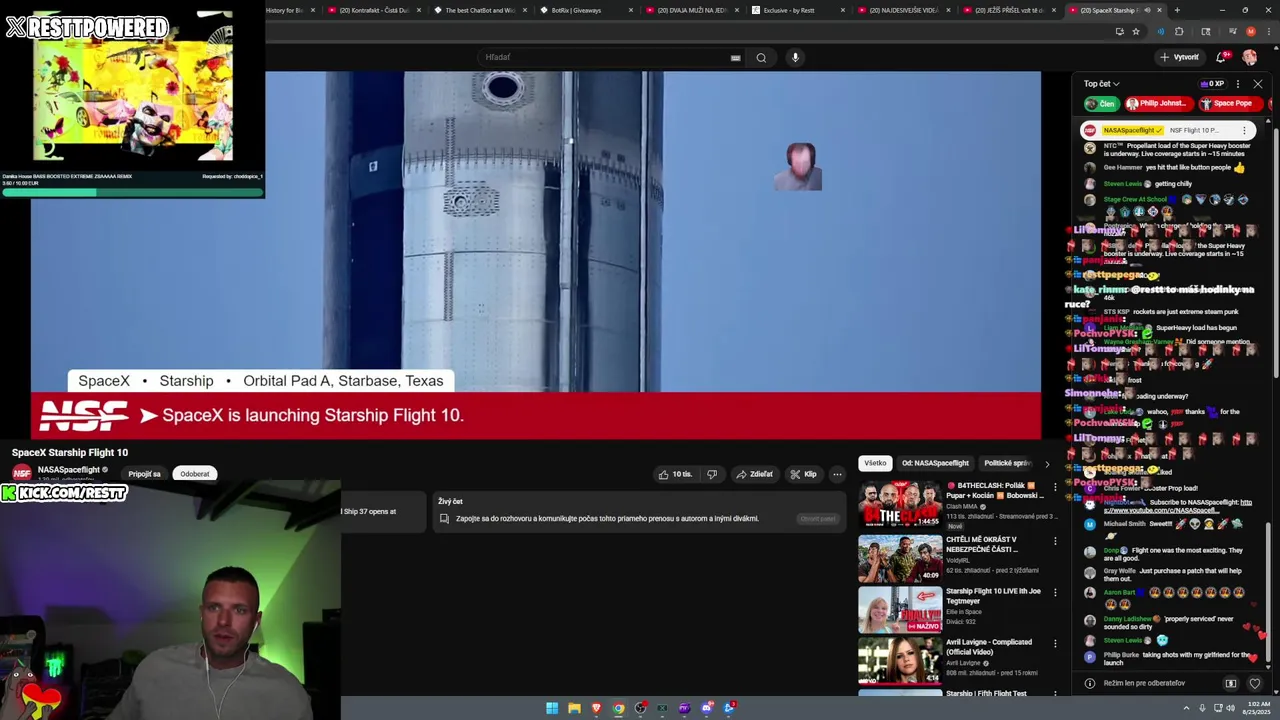Screen dimensions: 1280x720
Task: Select the Všetko filter chip
Action: coord(875,463)
